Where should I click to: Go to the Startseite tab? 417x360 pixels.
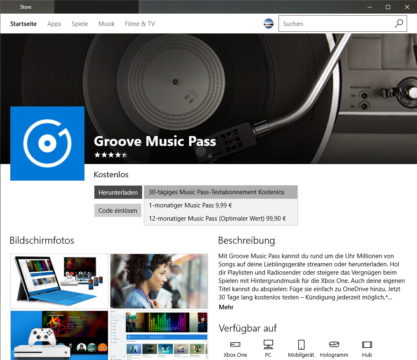click(23, 24)
